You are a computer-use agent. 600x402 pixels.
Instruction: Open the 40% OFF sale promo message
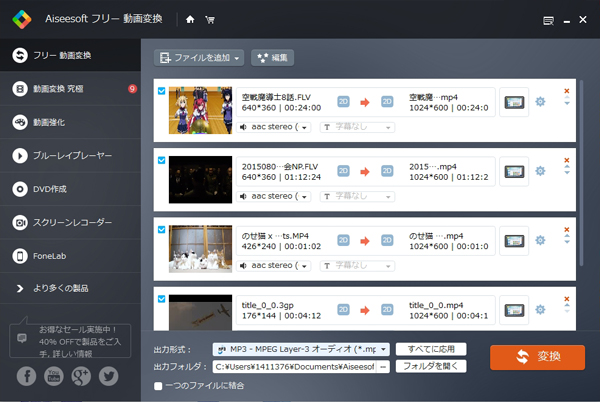[70, 340]
